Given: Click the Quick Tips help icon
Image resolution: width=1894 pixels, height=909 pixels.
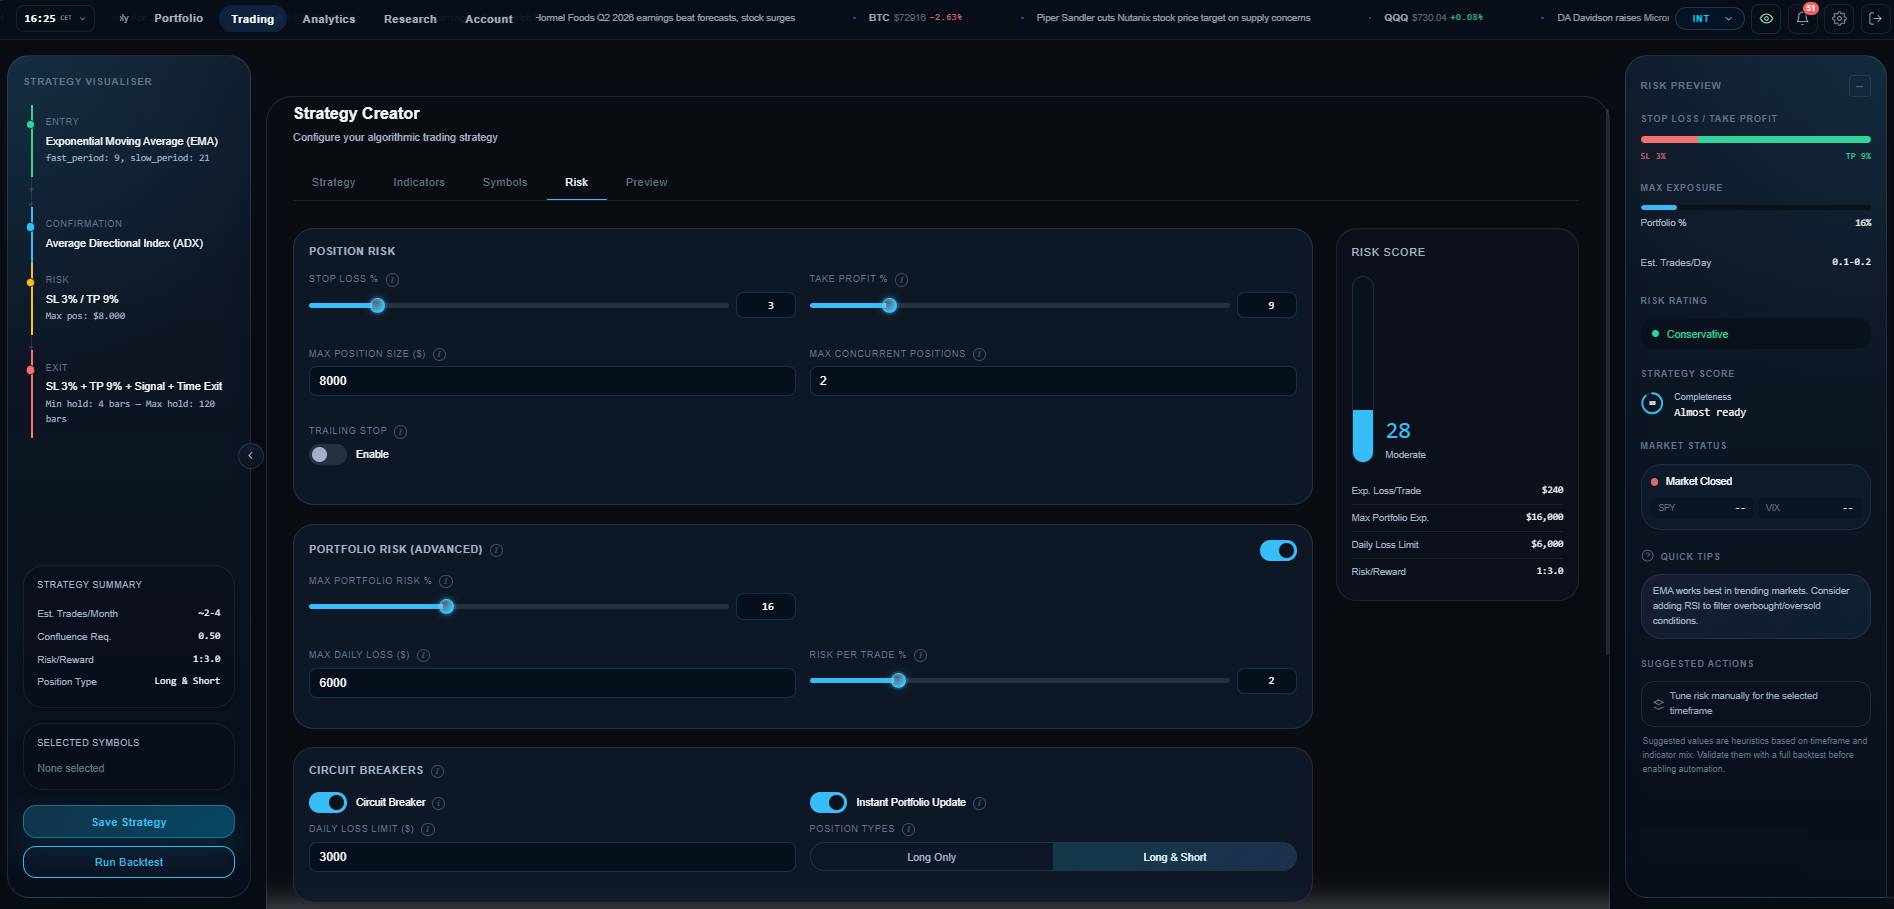Looking at the screenshot, I should [1647, 556].
